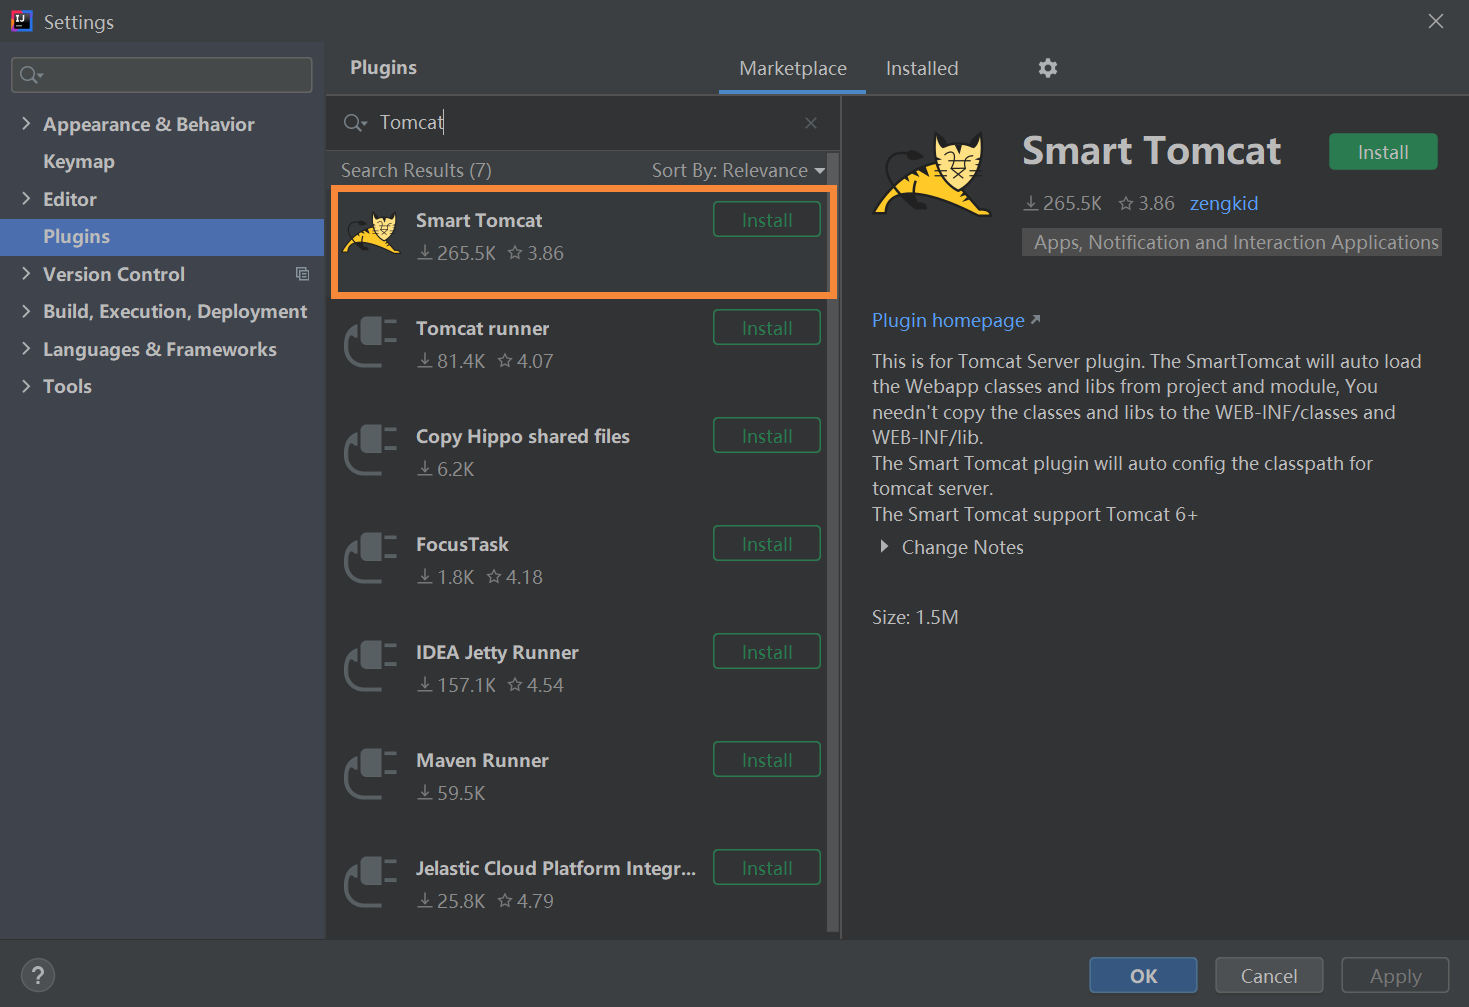
Task: Click the FocusTask plug icon
Action: tap(371, 558)
